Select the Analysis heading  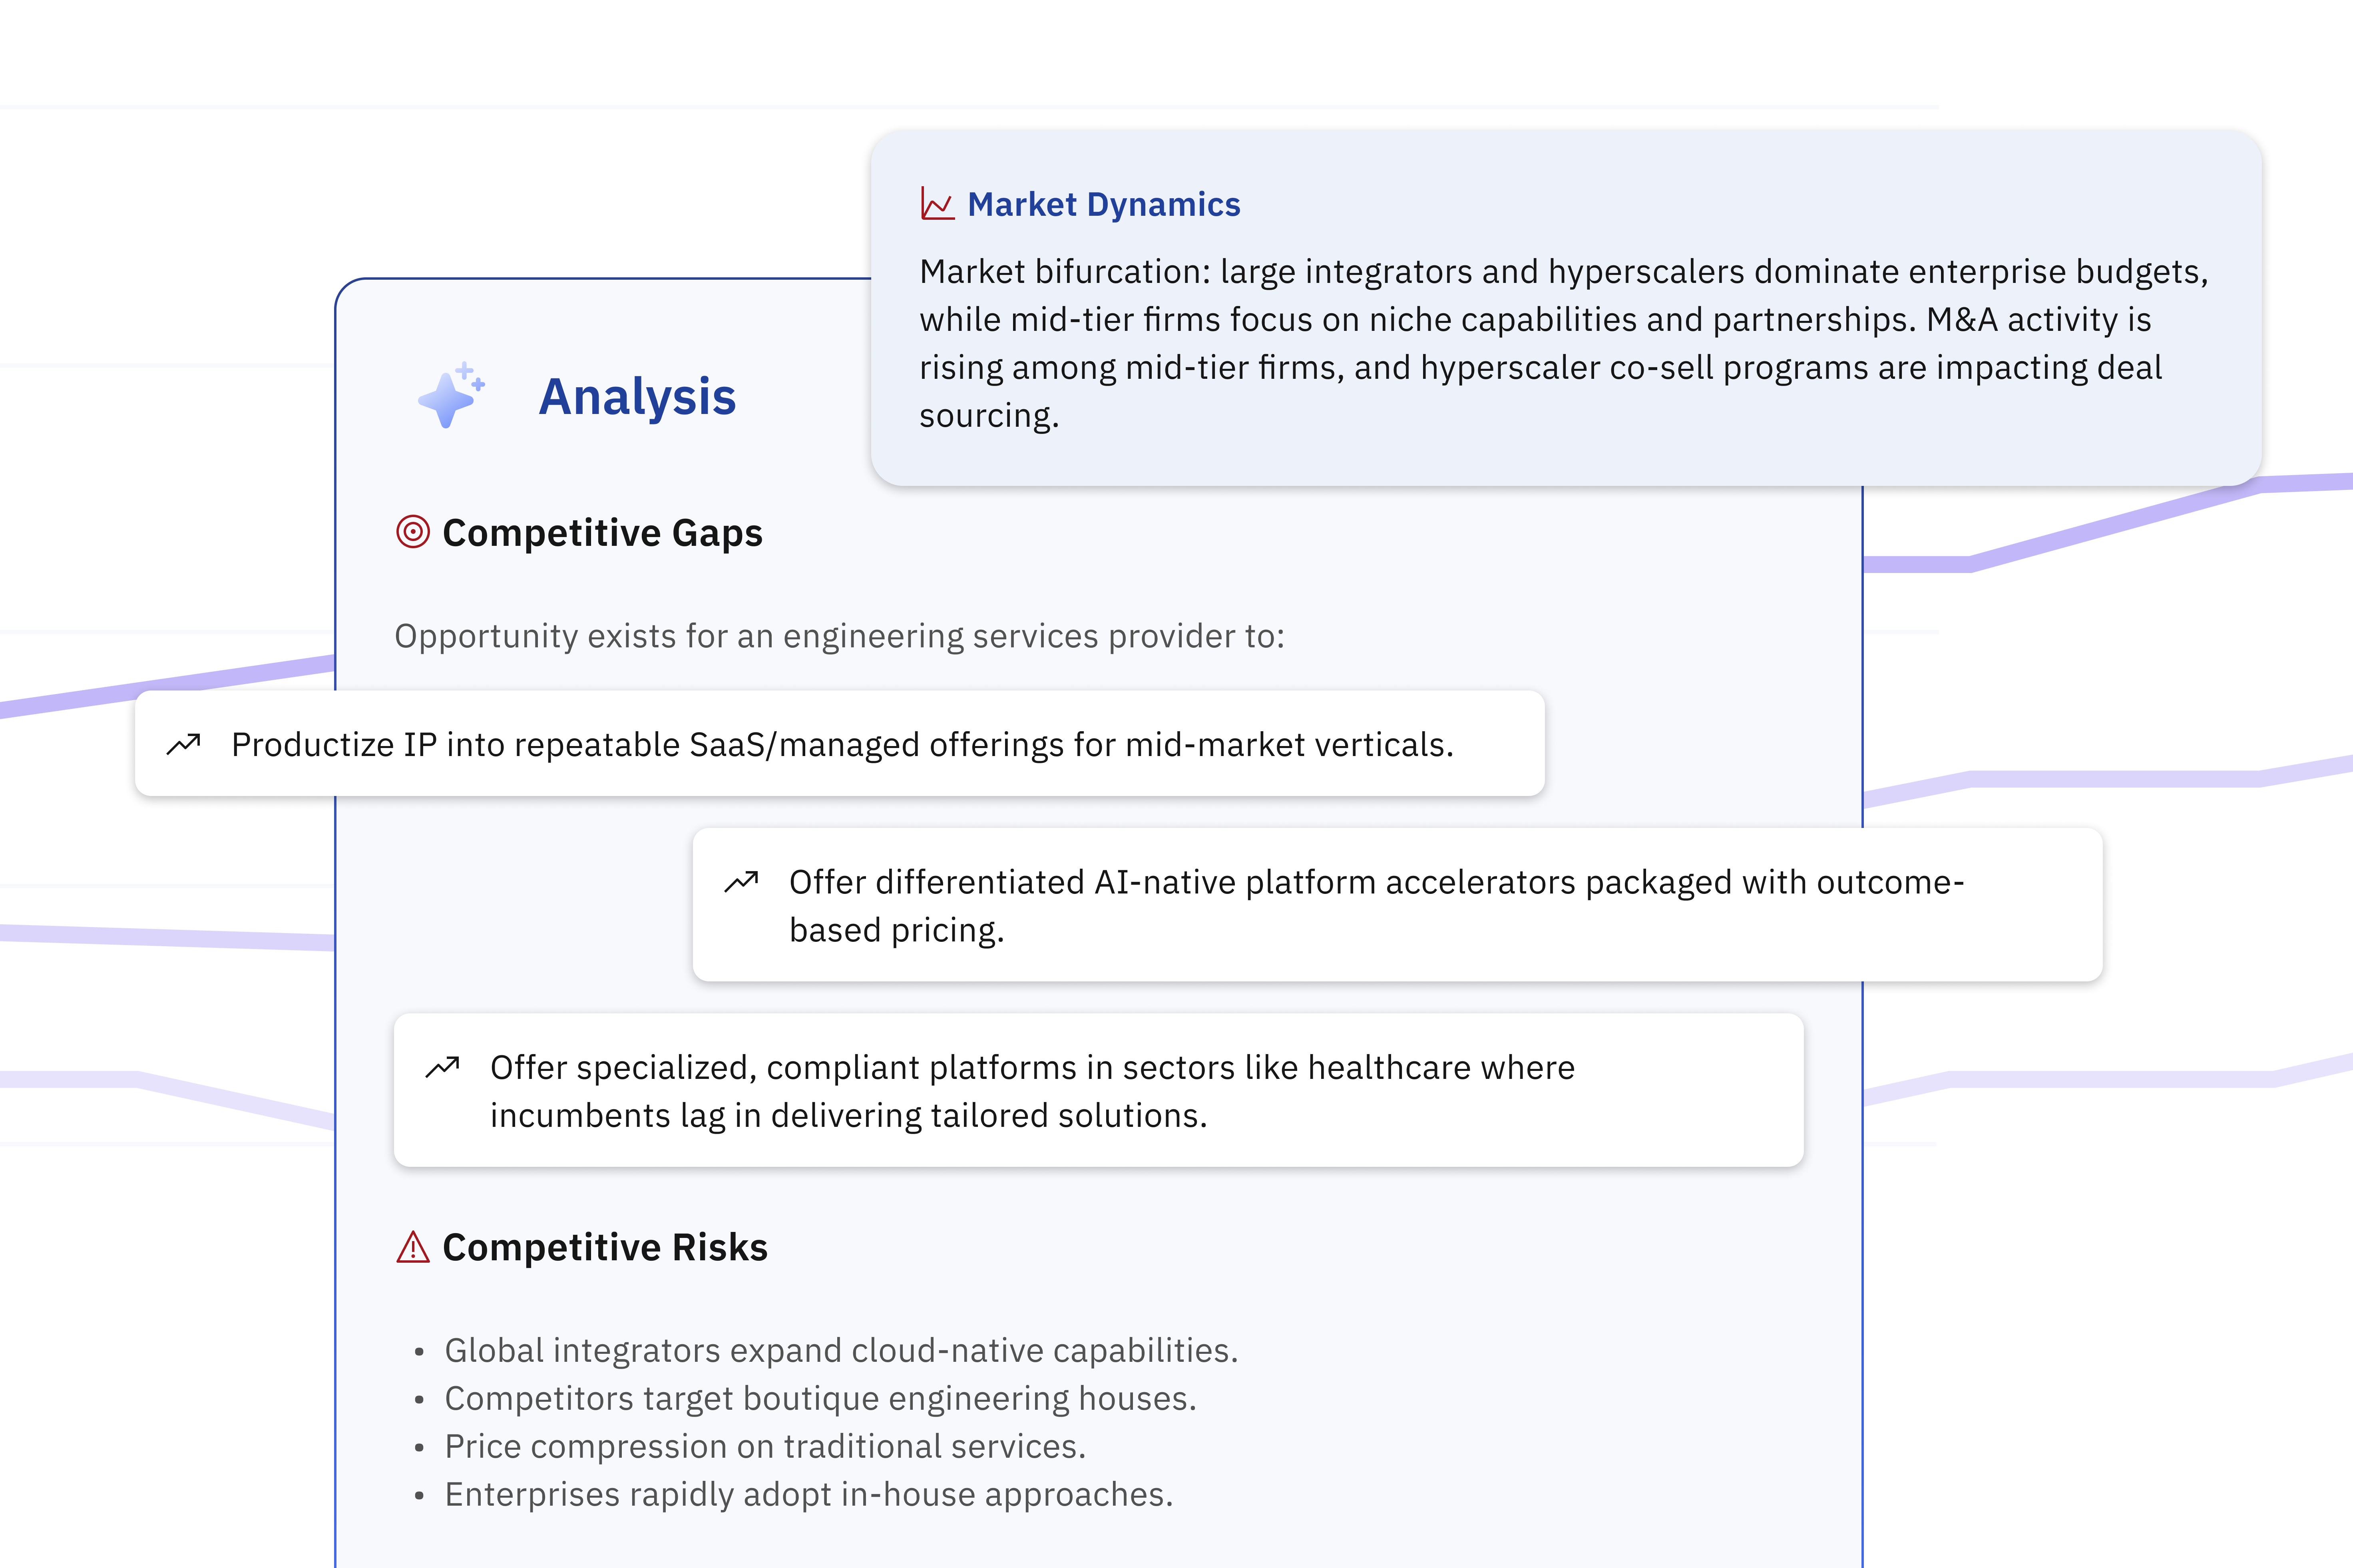pyautogui.click(x=637, y=397)
